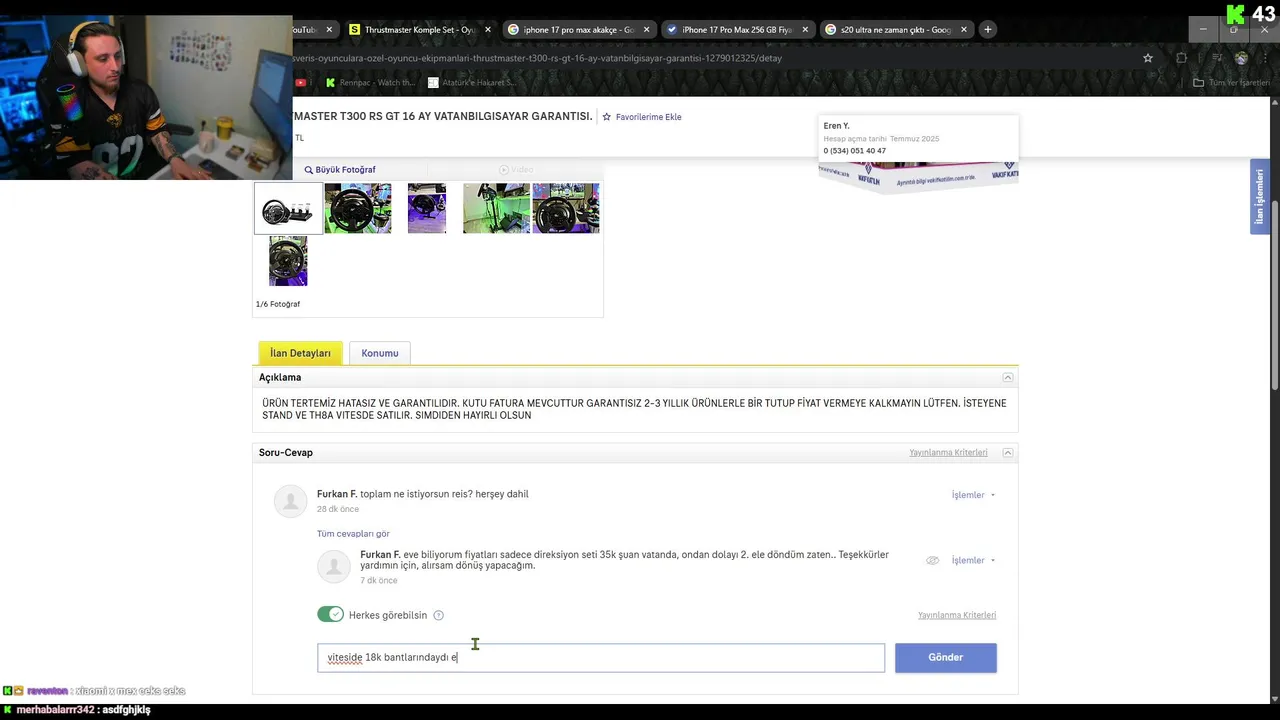Click the address bar URL
The image size is (1280, 720).
pyautogui.click(x=537, y=58)
